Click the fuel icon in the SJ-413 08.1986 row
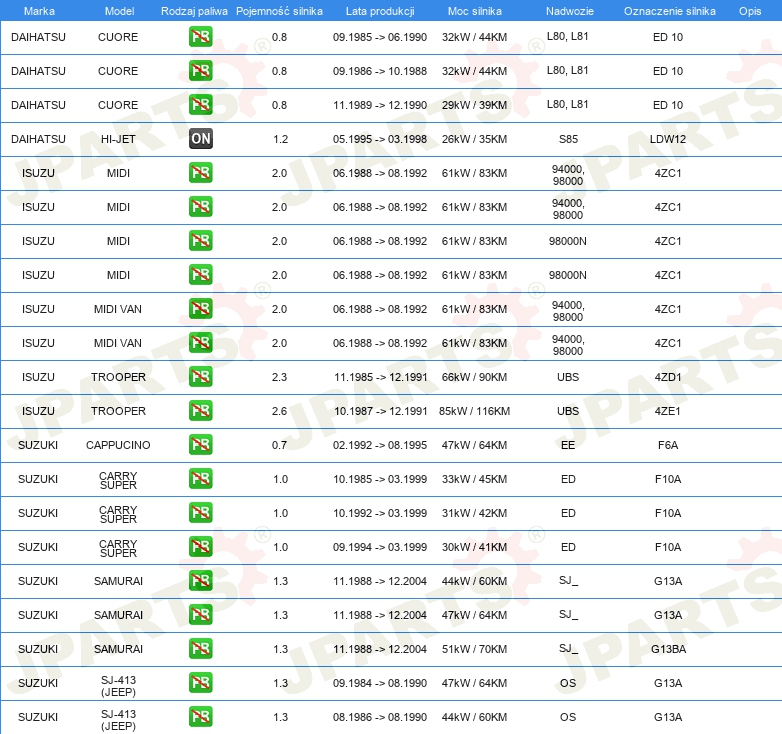Viewport: 782px width, 734px height. tap(200, 717)
